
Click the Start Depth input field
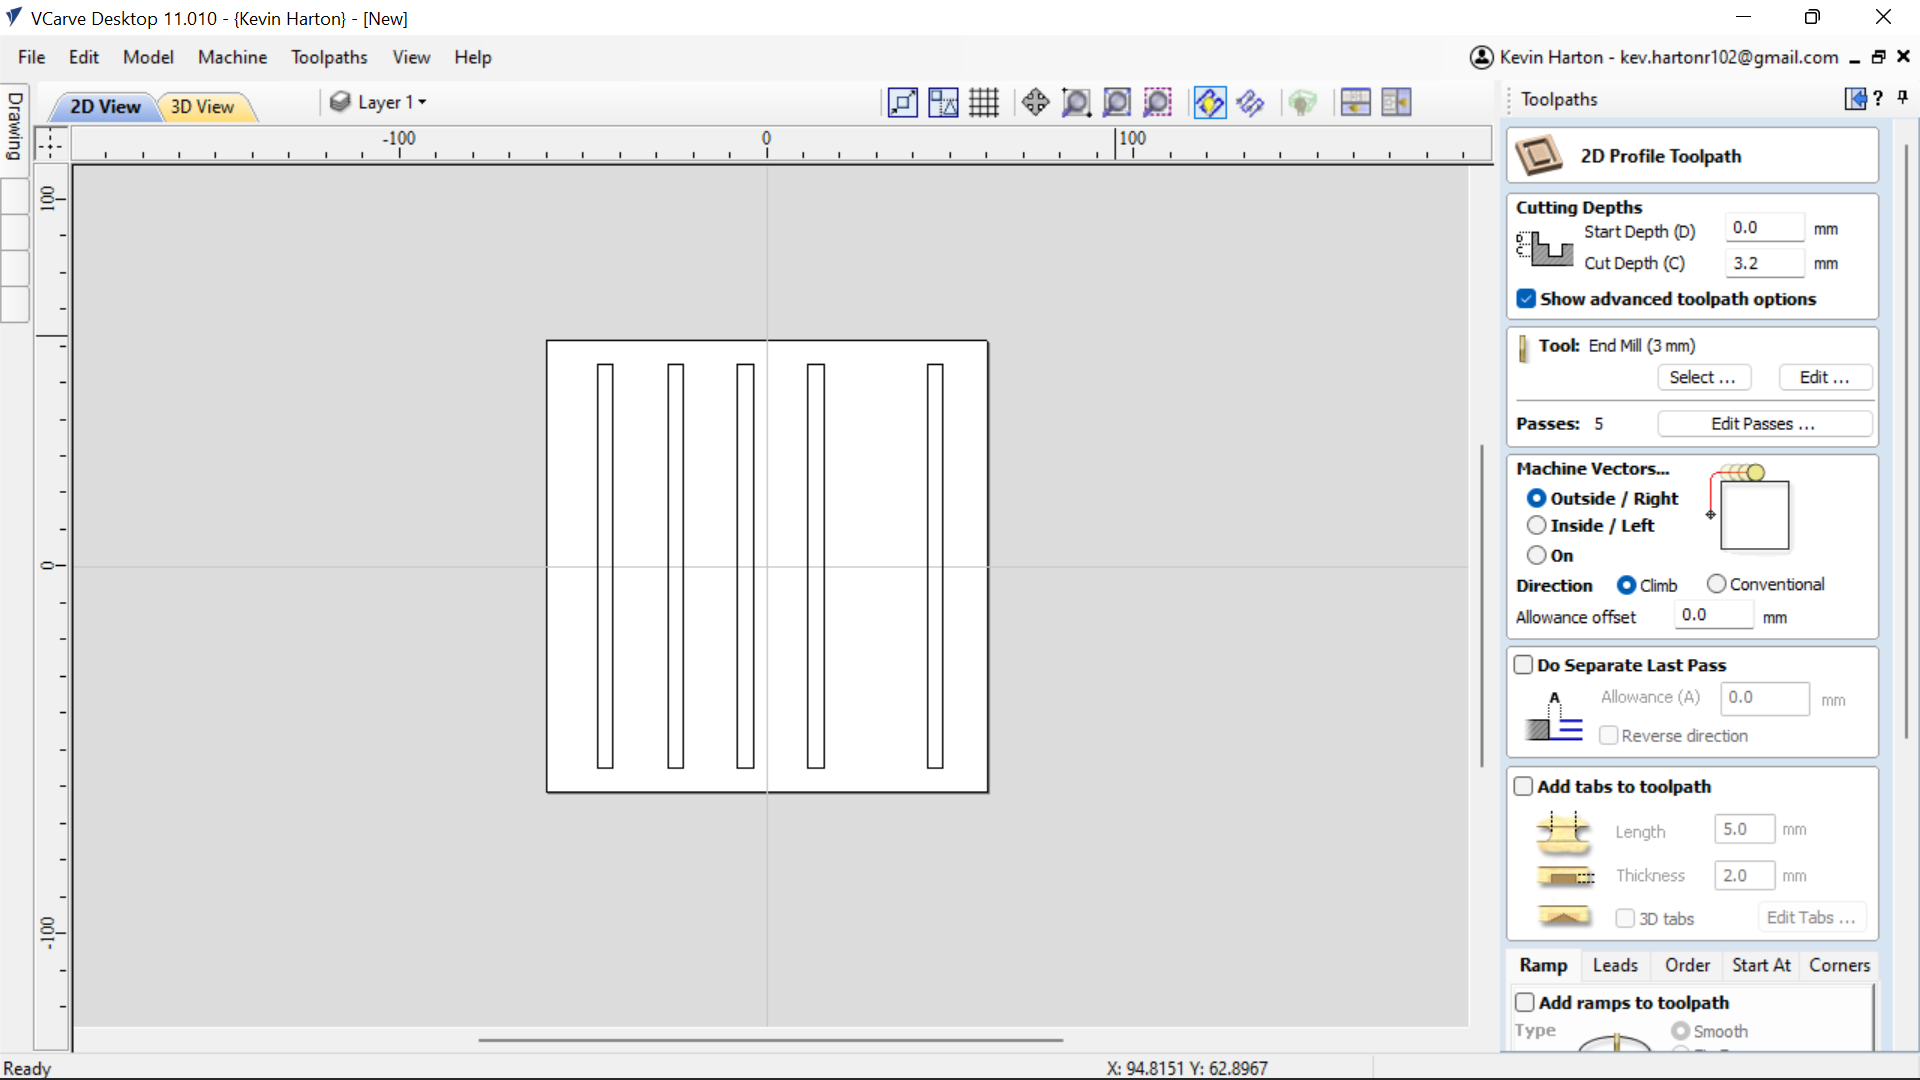[x=1765, y=228]
